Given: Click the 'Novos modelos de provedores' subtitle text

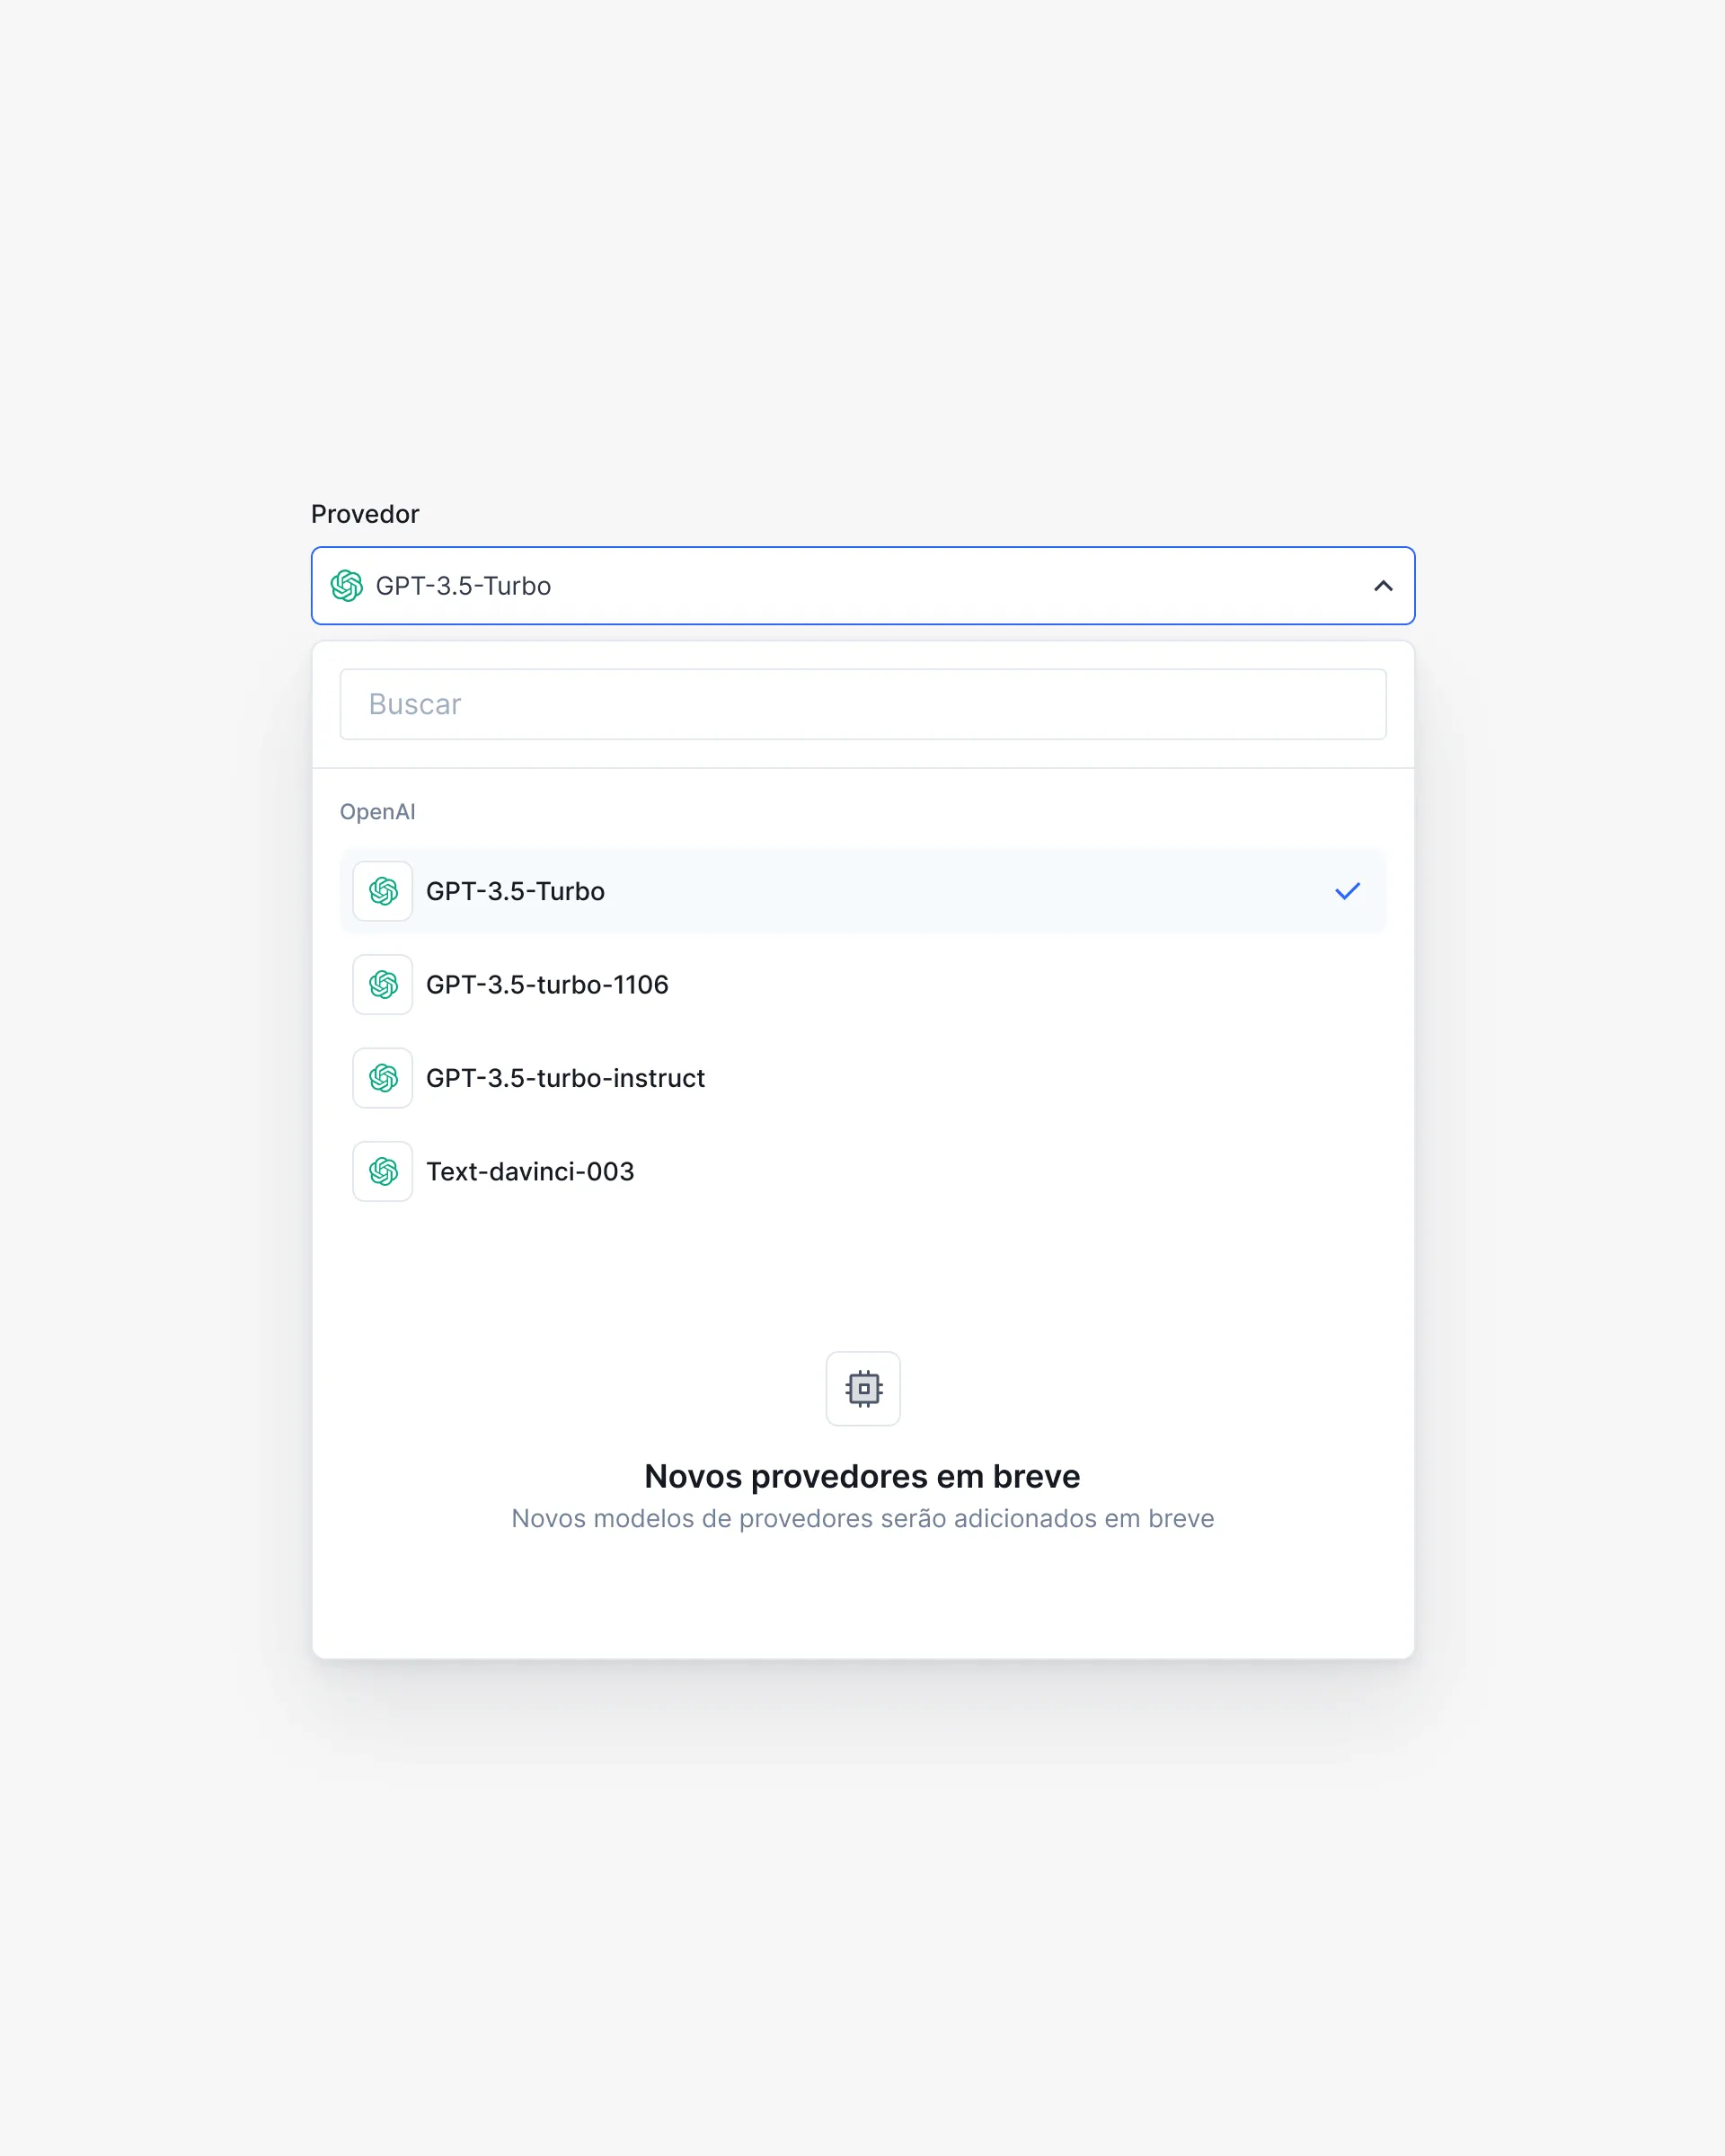Looking at the screenshot, I should 862,1518.
